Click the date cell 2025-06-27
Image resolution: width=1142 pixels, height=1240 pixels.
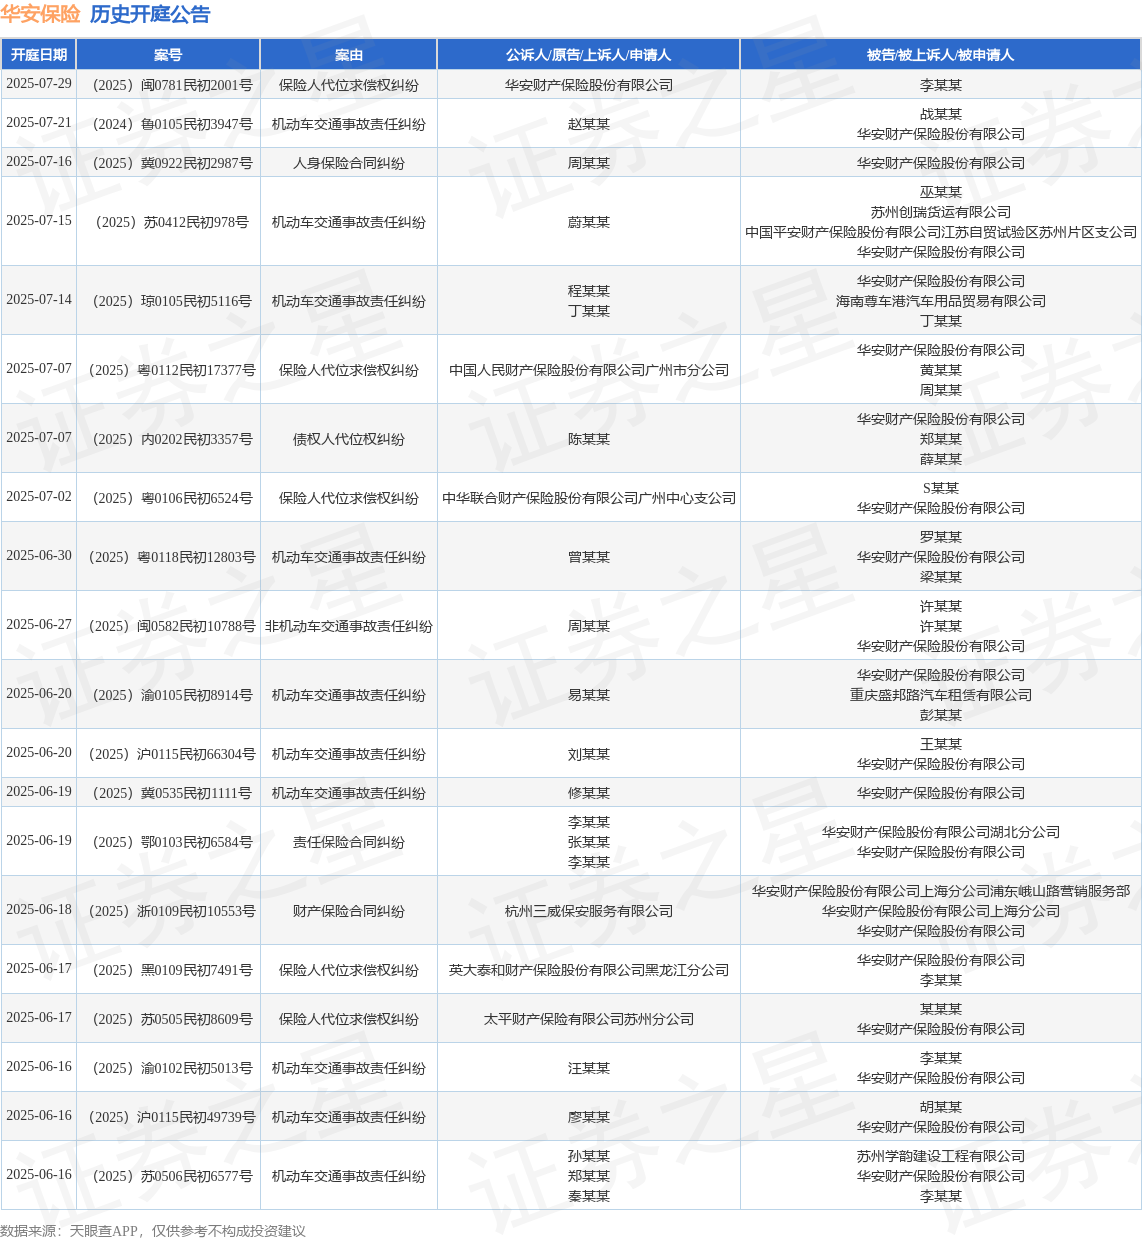tap(39, 625)
